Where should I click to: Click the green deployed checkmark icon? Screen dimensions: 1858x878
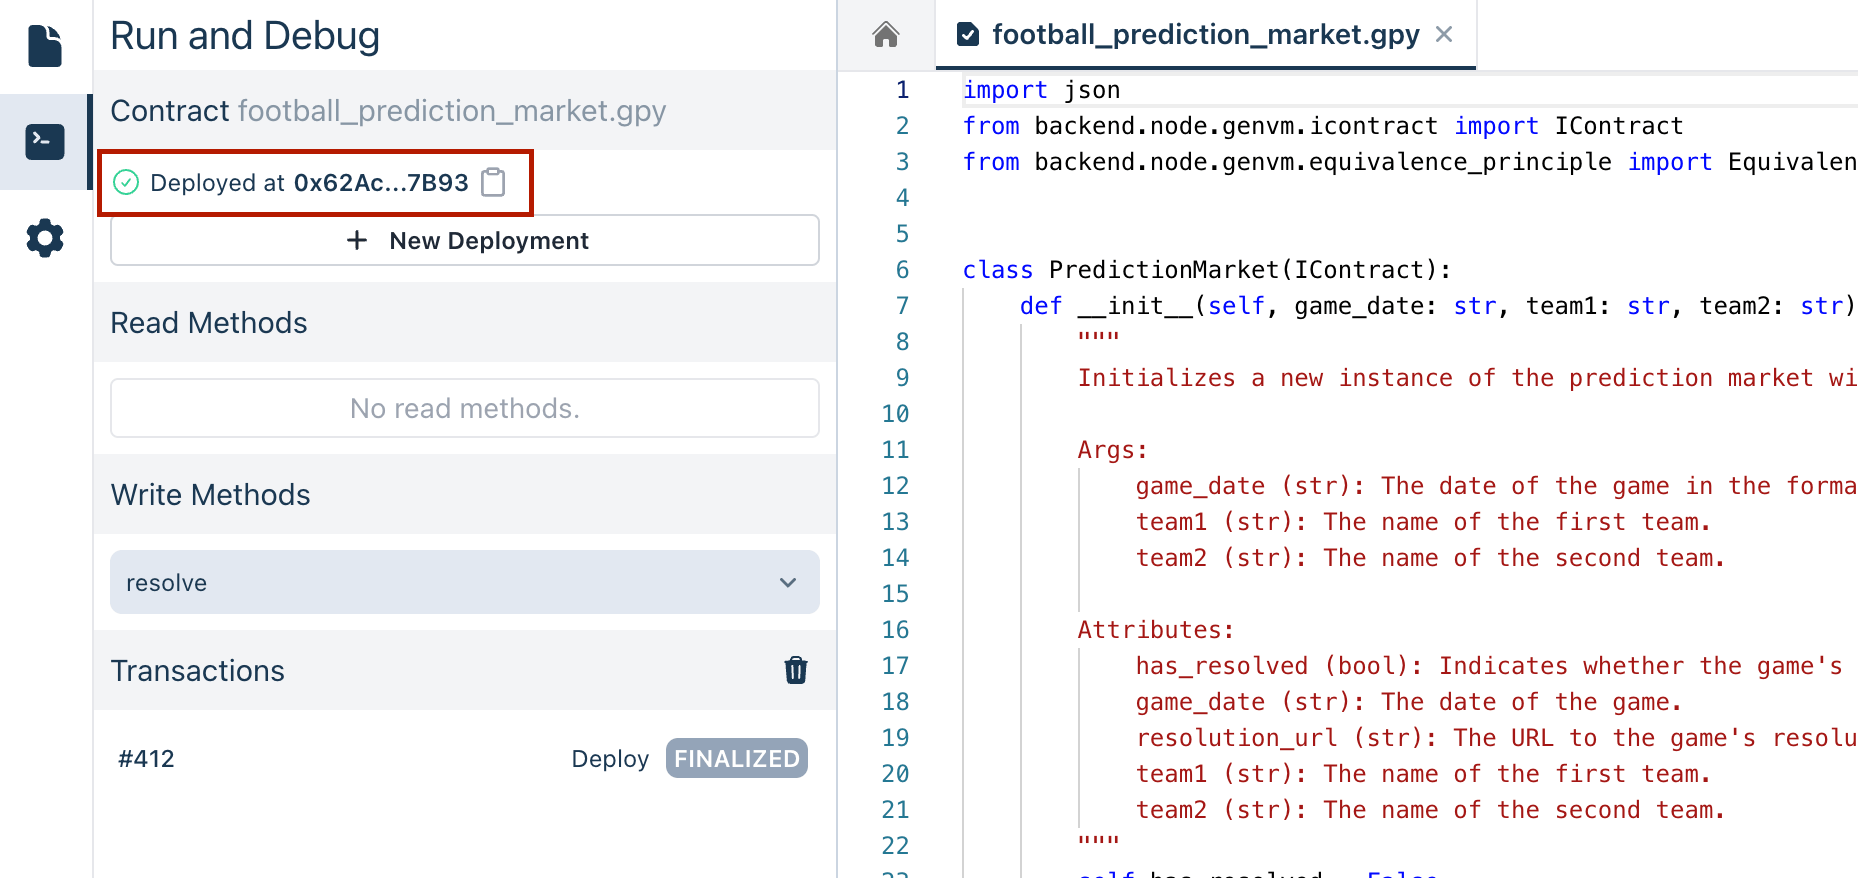(x=126, y=182)
